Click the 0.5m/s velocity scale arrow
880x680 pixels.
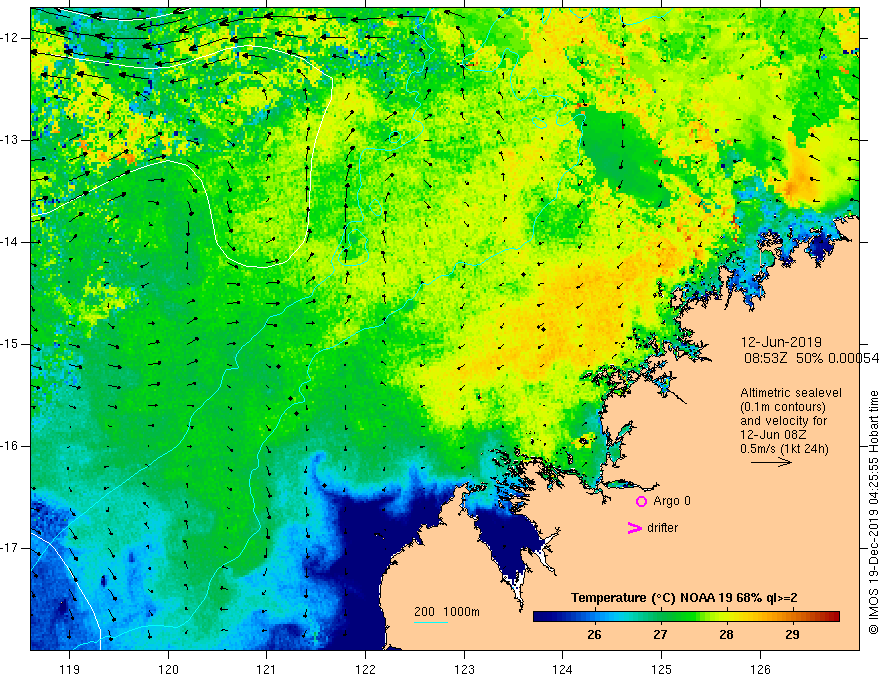(x=772, y=463)
